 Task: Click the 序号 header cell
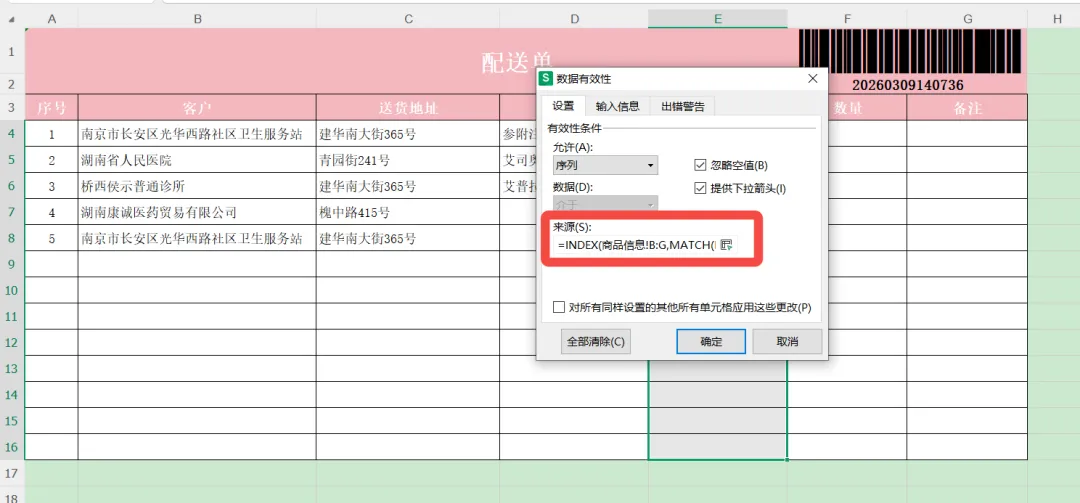pos(52,107)
